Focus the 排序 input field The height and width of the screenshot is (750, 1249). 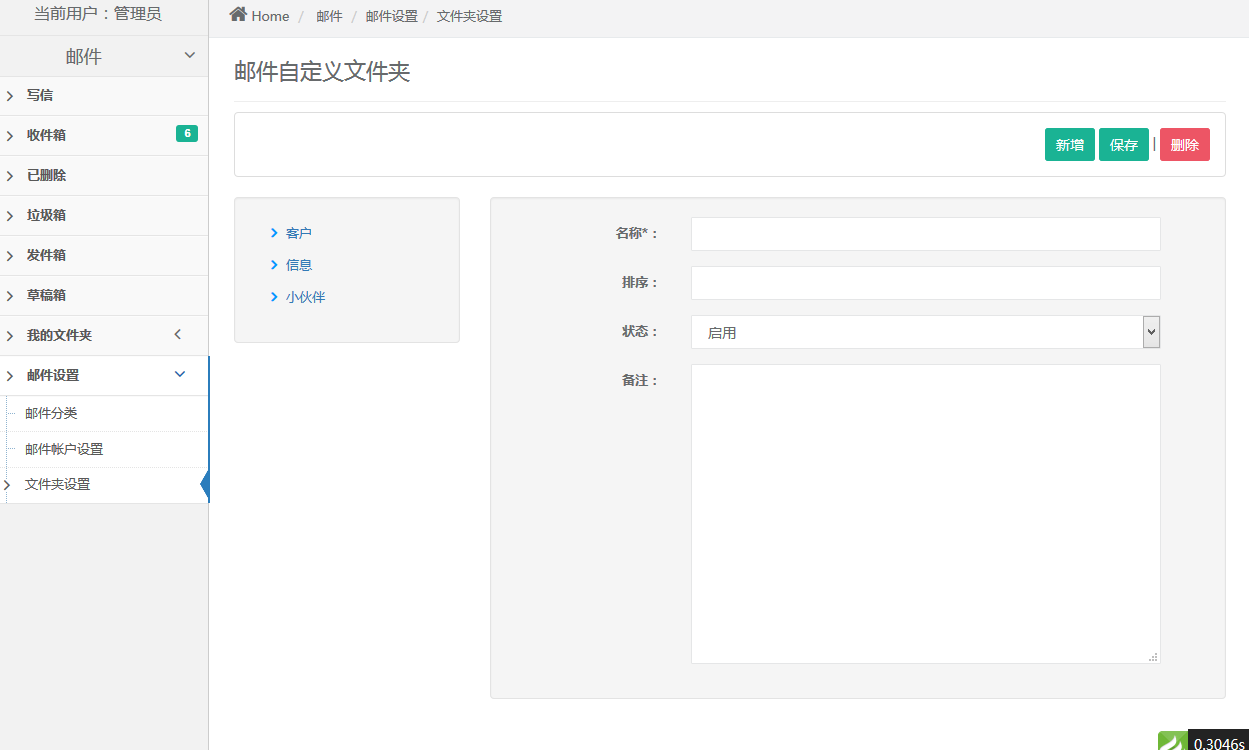pos(926,283)
